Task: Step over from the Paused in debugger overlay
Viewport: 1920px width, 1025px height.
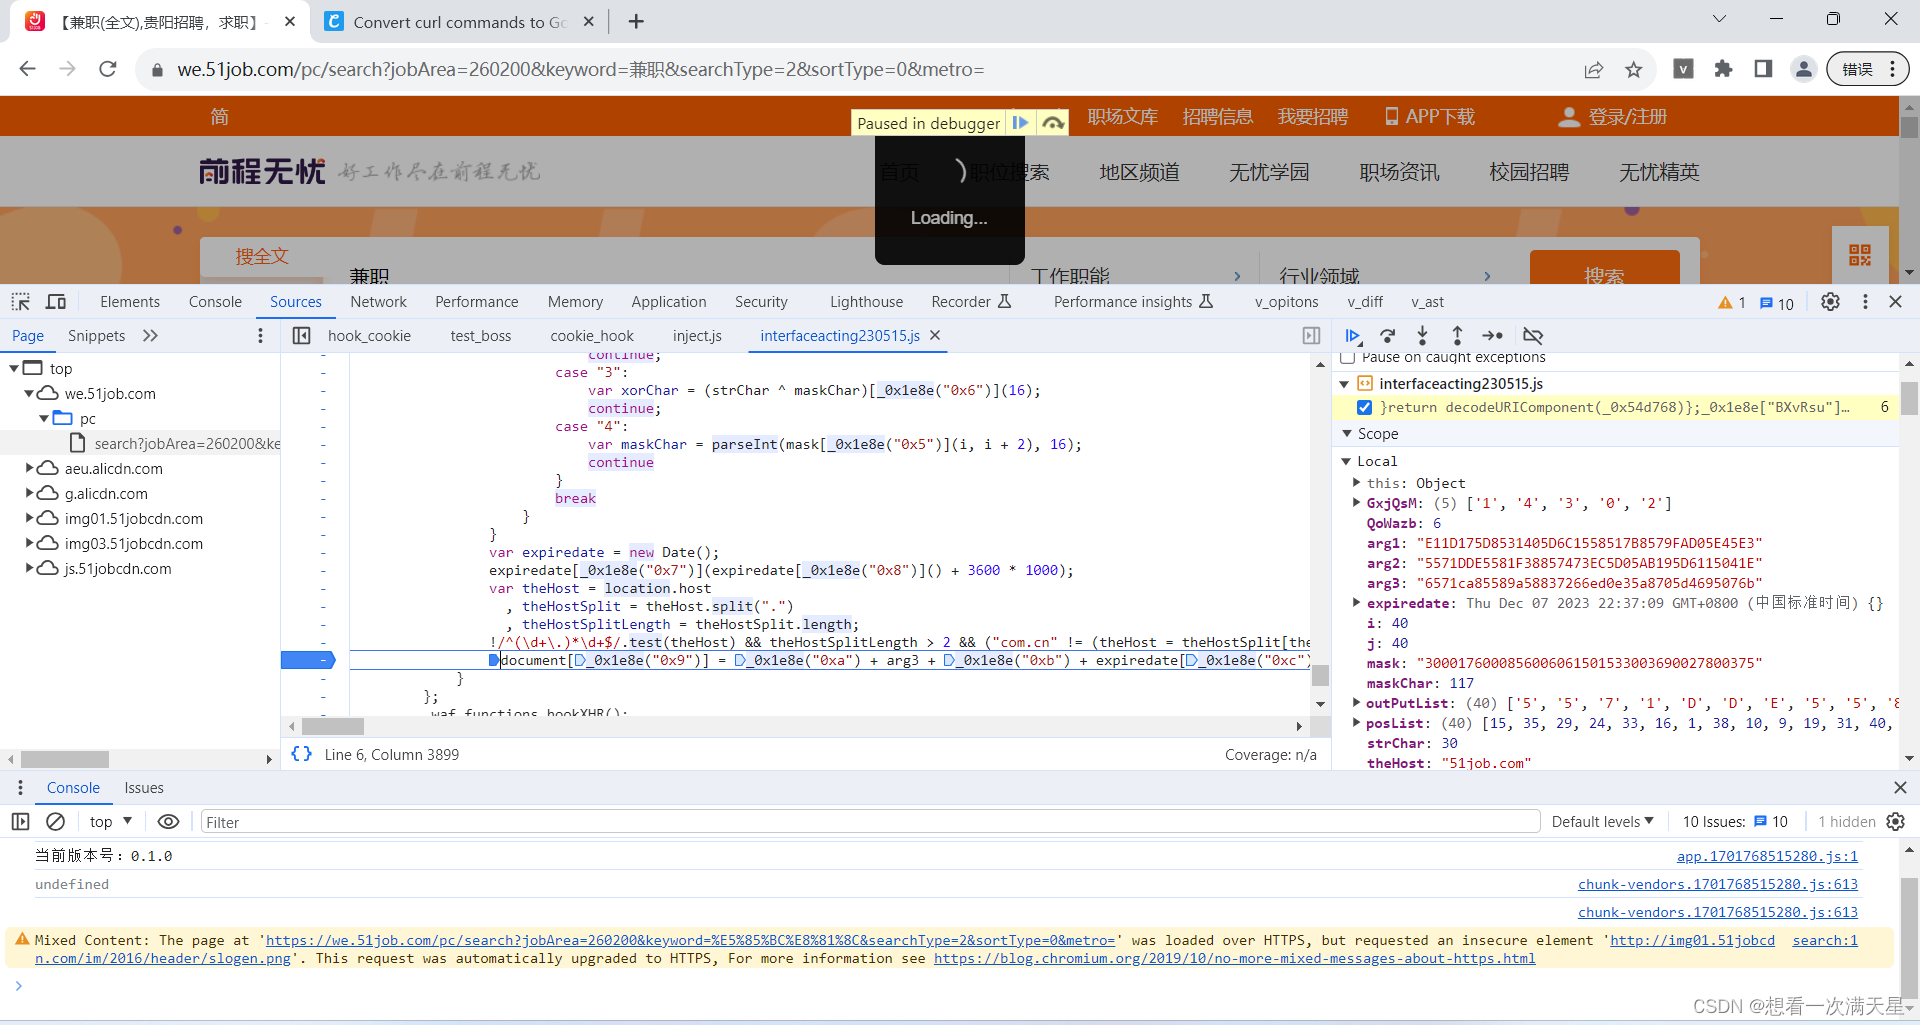Action: 1053,123
